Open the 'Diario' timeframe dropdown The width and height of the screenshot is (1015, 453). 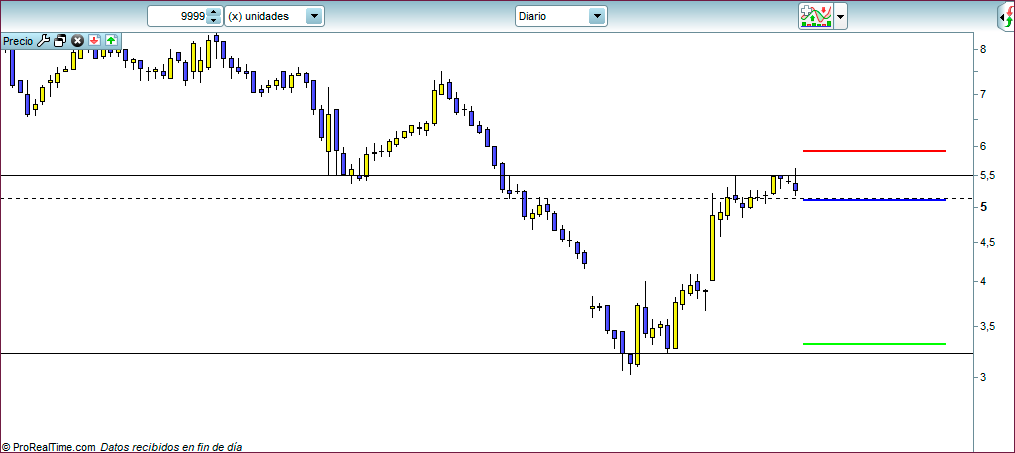(x=597, y=16)
